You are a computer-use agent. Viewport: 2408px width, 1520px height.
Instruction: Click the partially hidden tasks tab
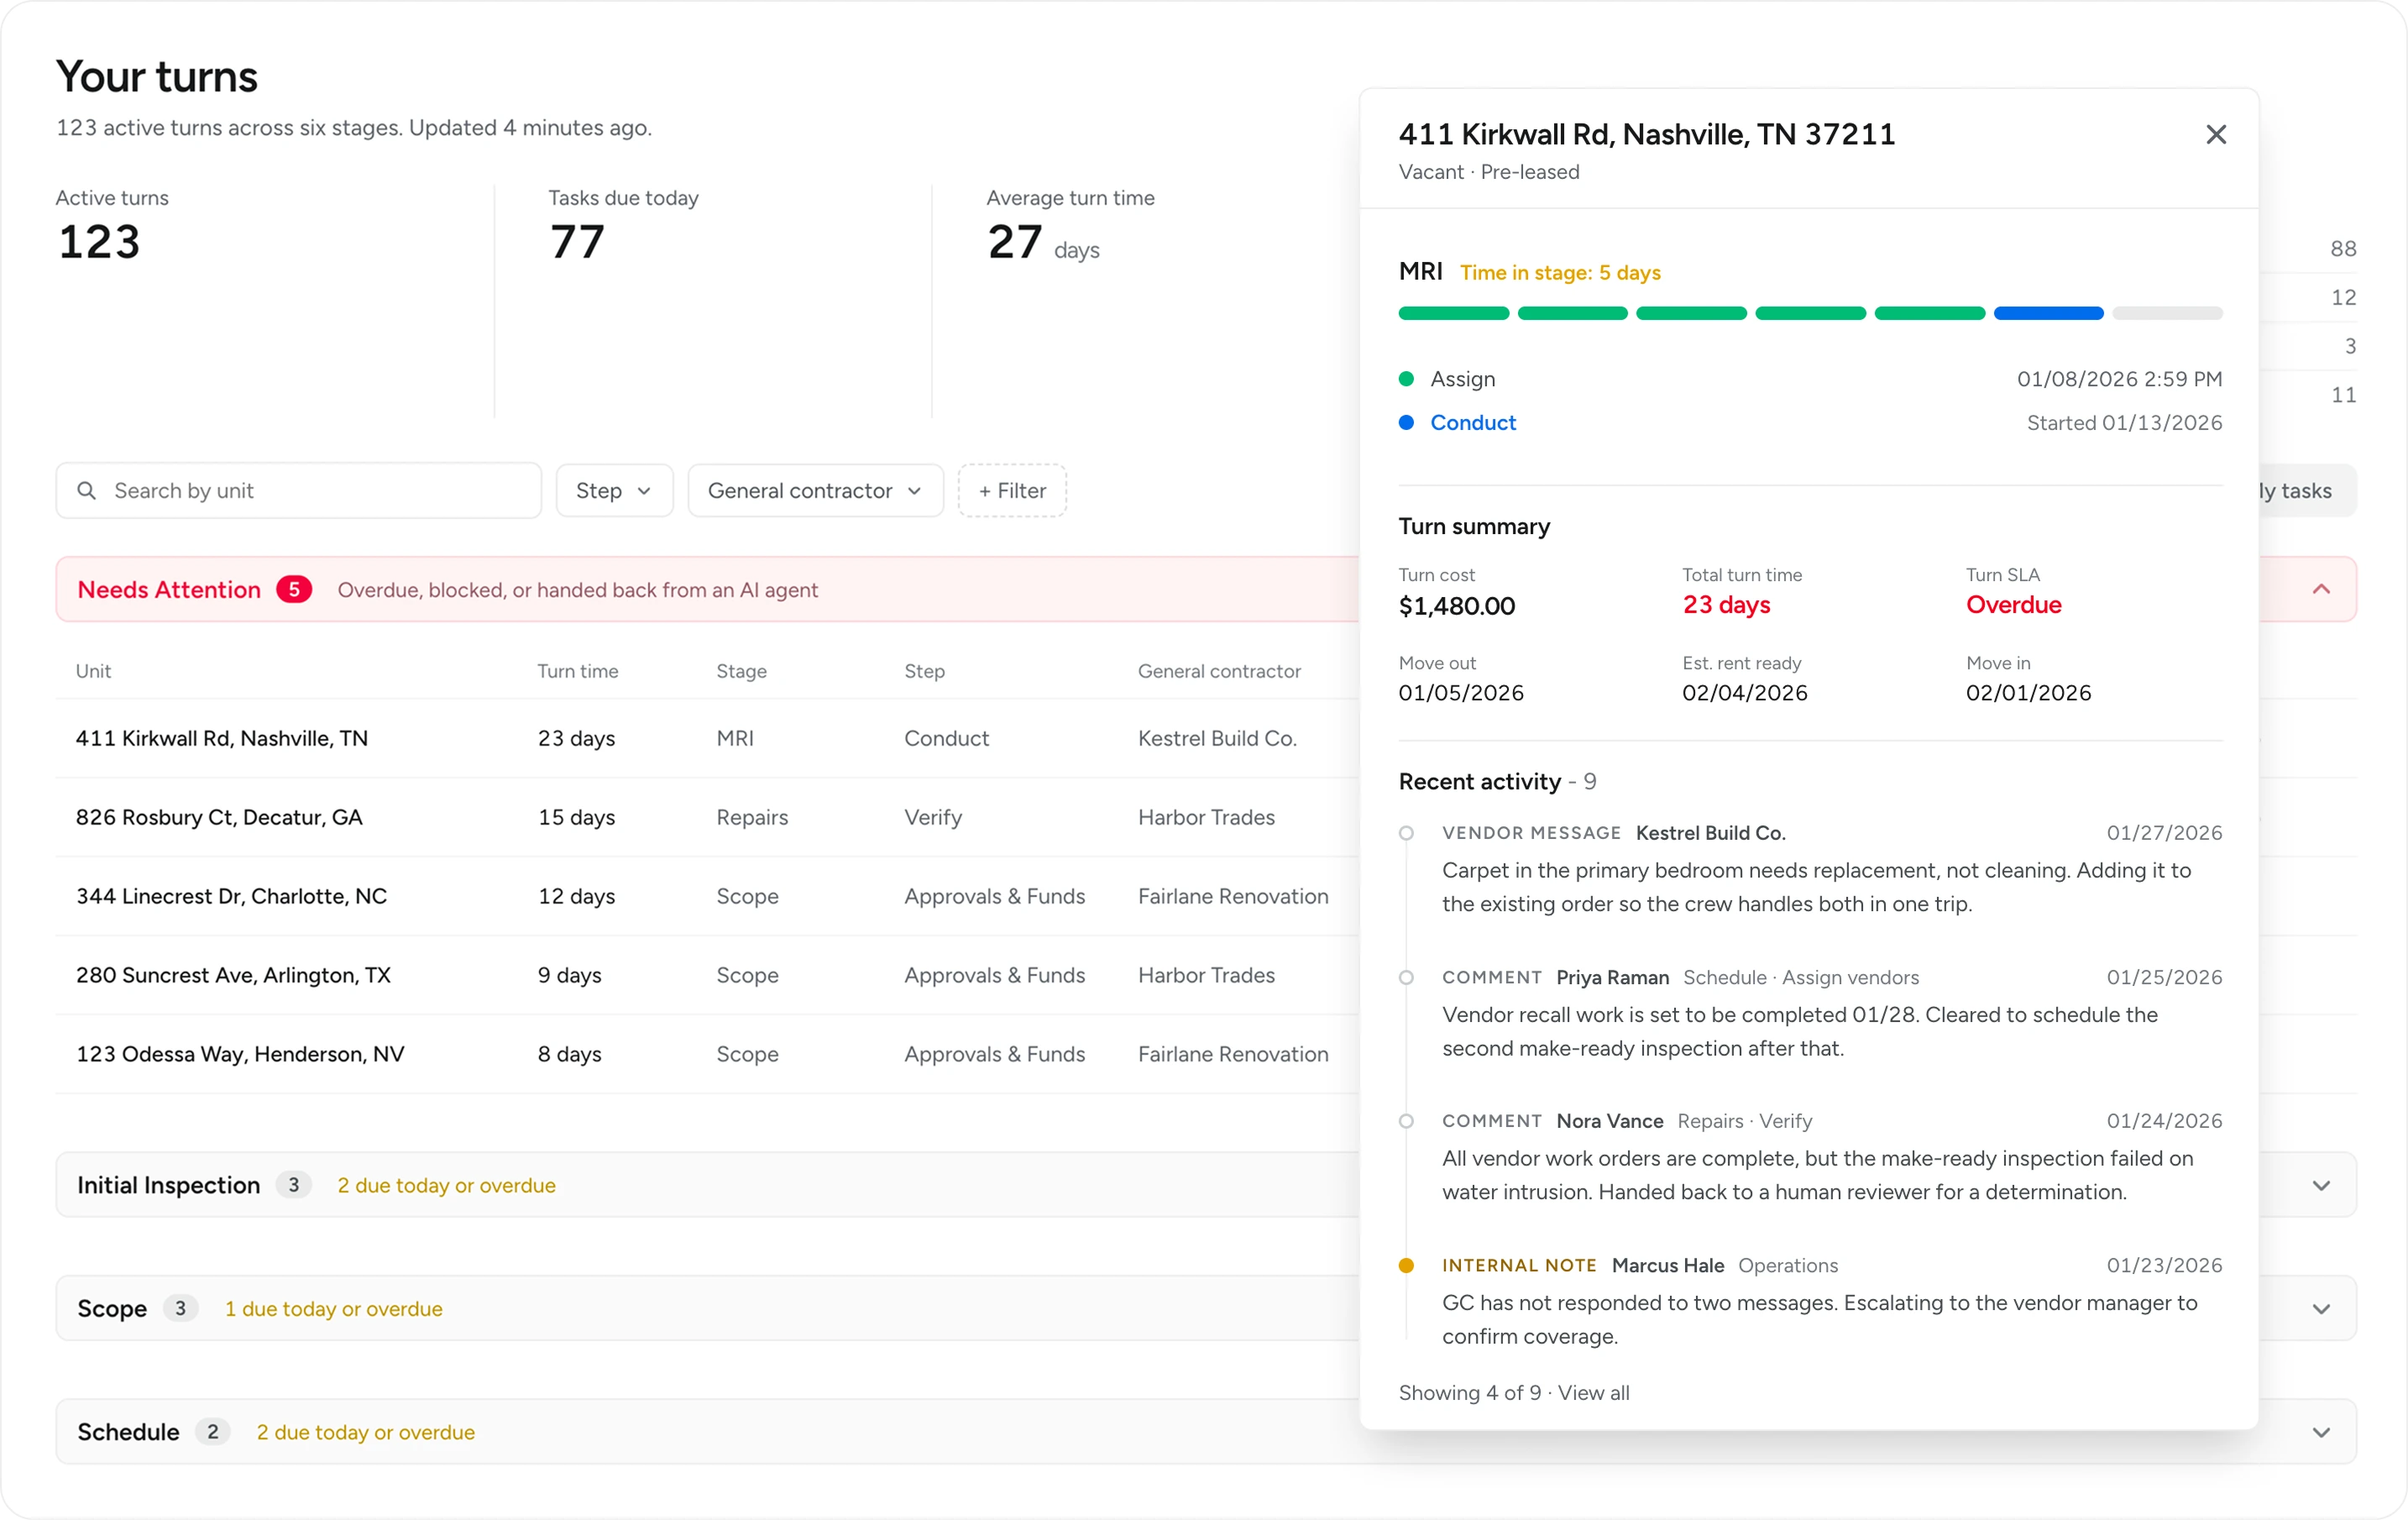[2306, 491]
